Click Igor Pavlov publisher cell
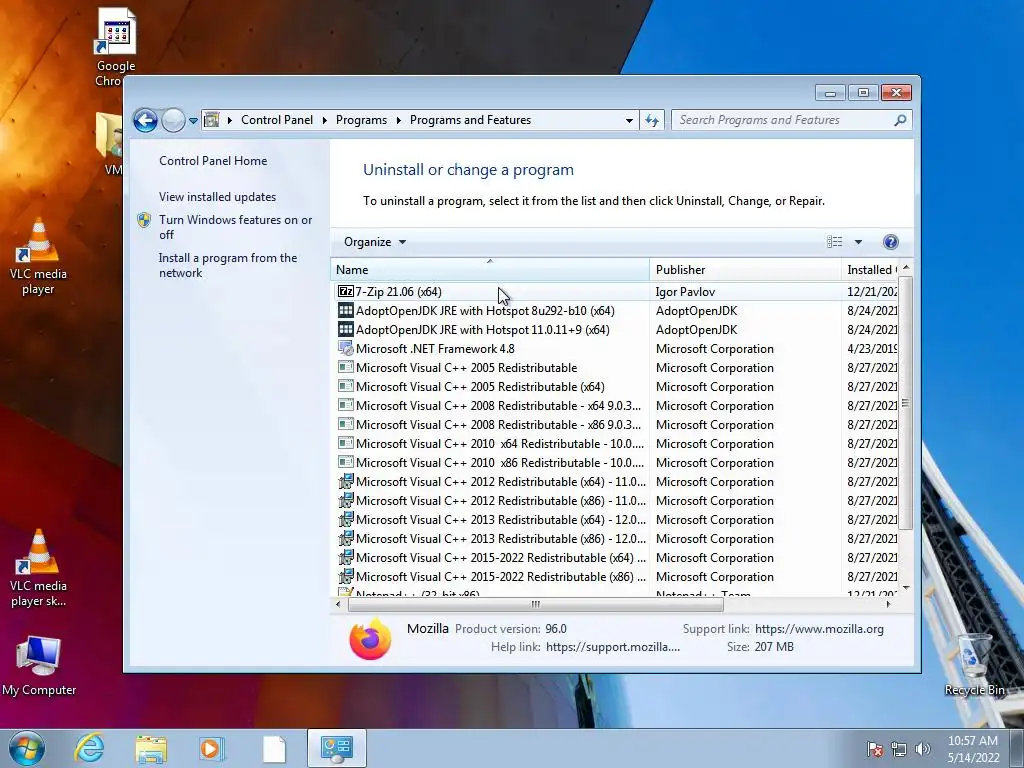Screen dimensions: 1024x768 click(x=685, y=292)
